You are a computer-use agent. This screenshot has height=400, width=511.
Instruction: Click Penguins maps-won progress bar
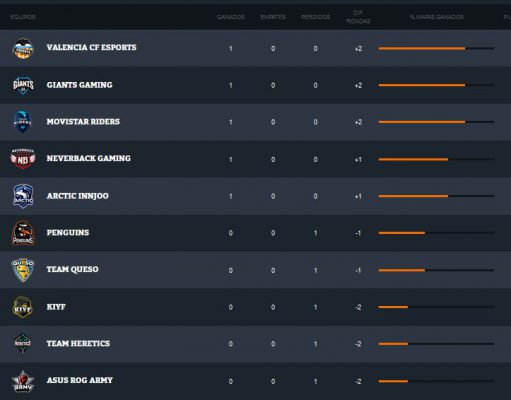436,233
